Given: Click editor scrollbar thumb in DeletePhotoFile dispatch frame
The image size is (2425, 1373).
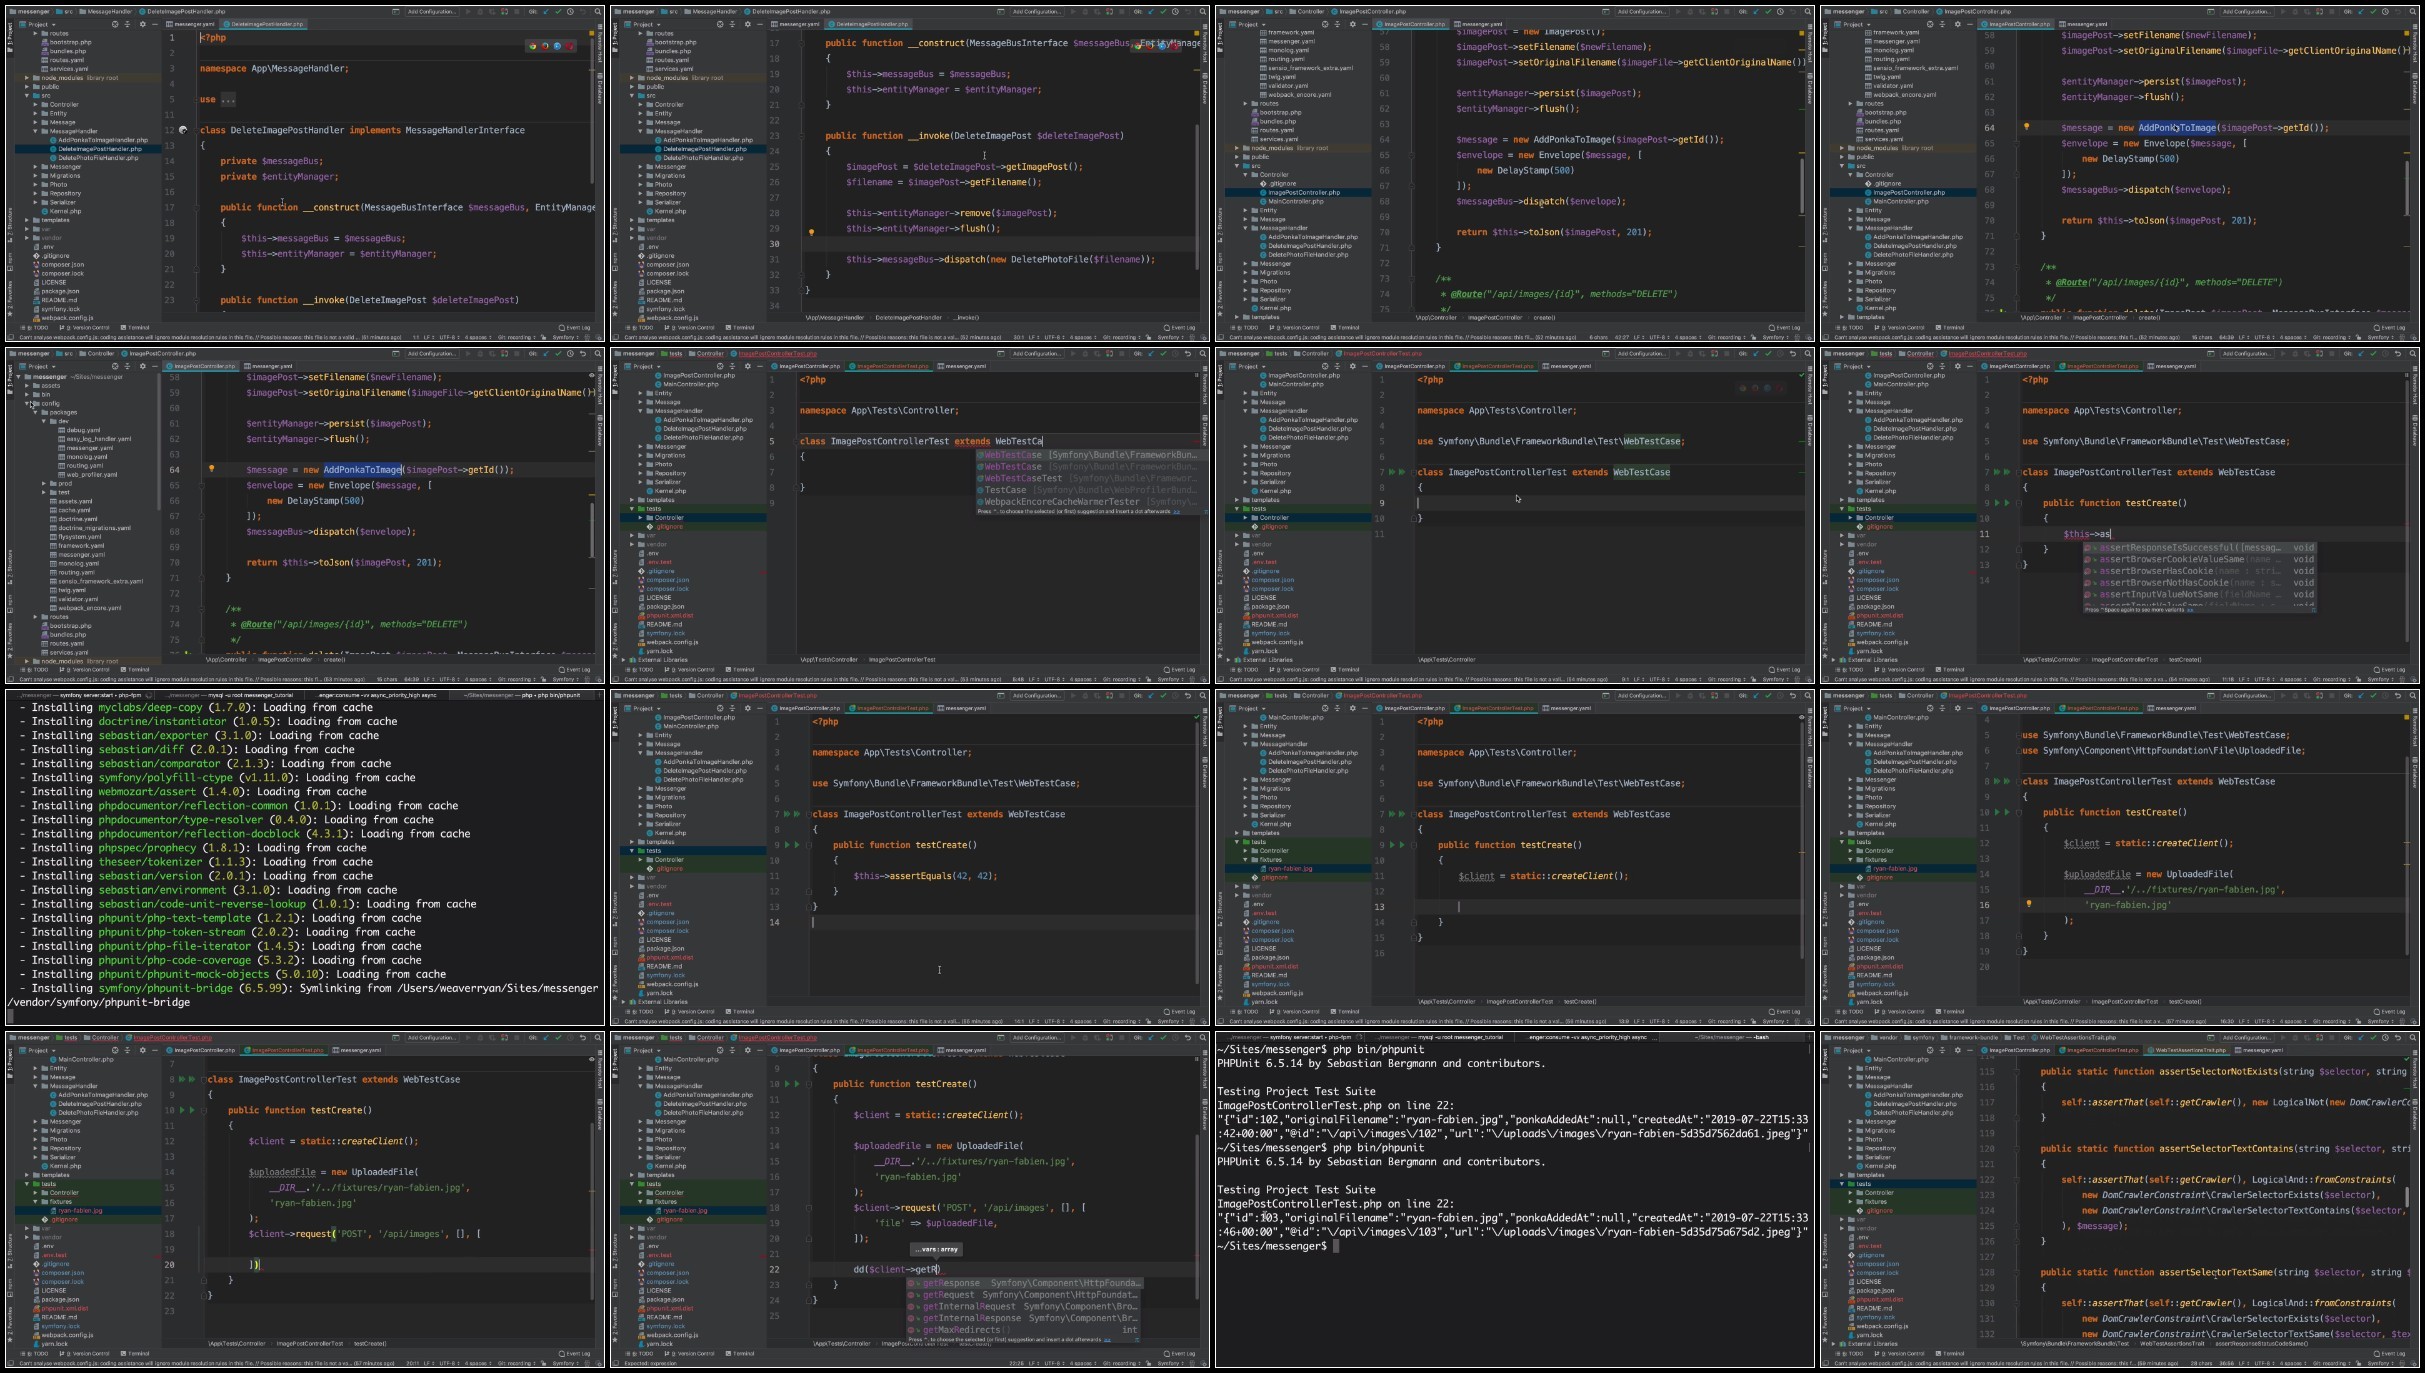Looking at the screenshot, I should [1197, 197].
